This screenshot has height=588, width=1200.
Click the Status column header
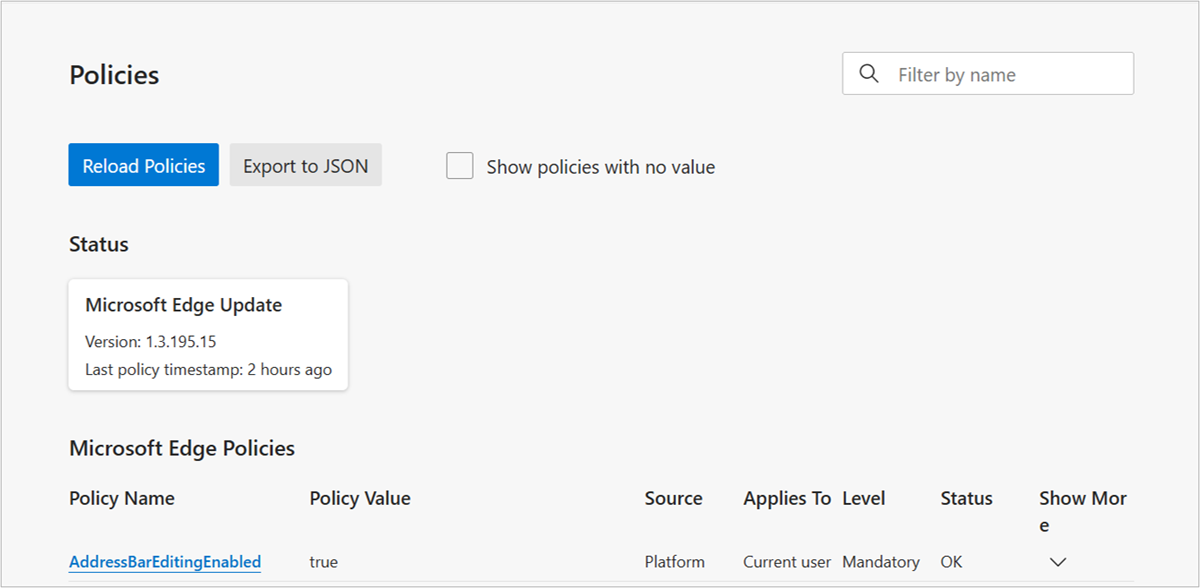pyautogui.click(x=966, y=498)
